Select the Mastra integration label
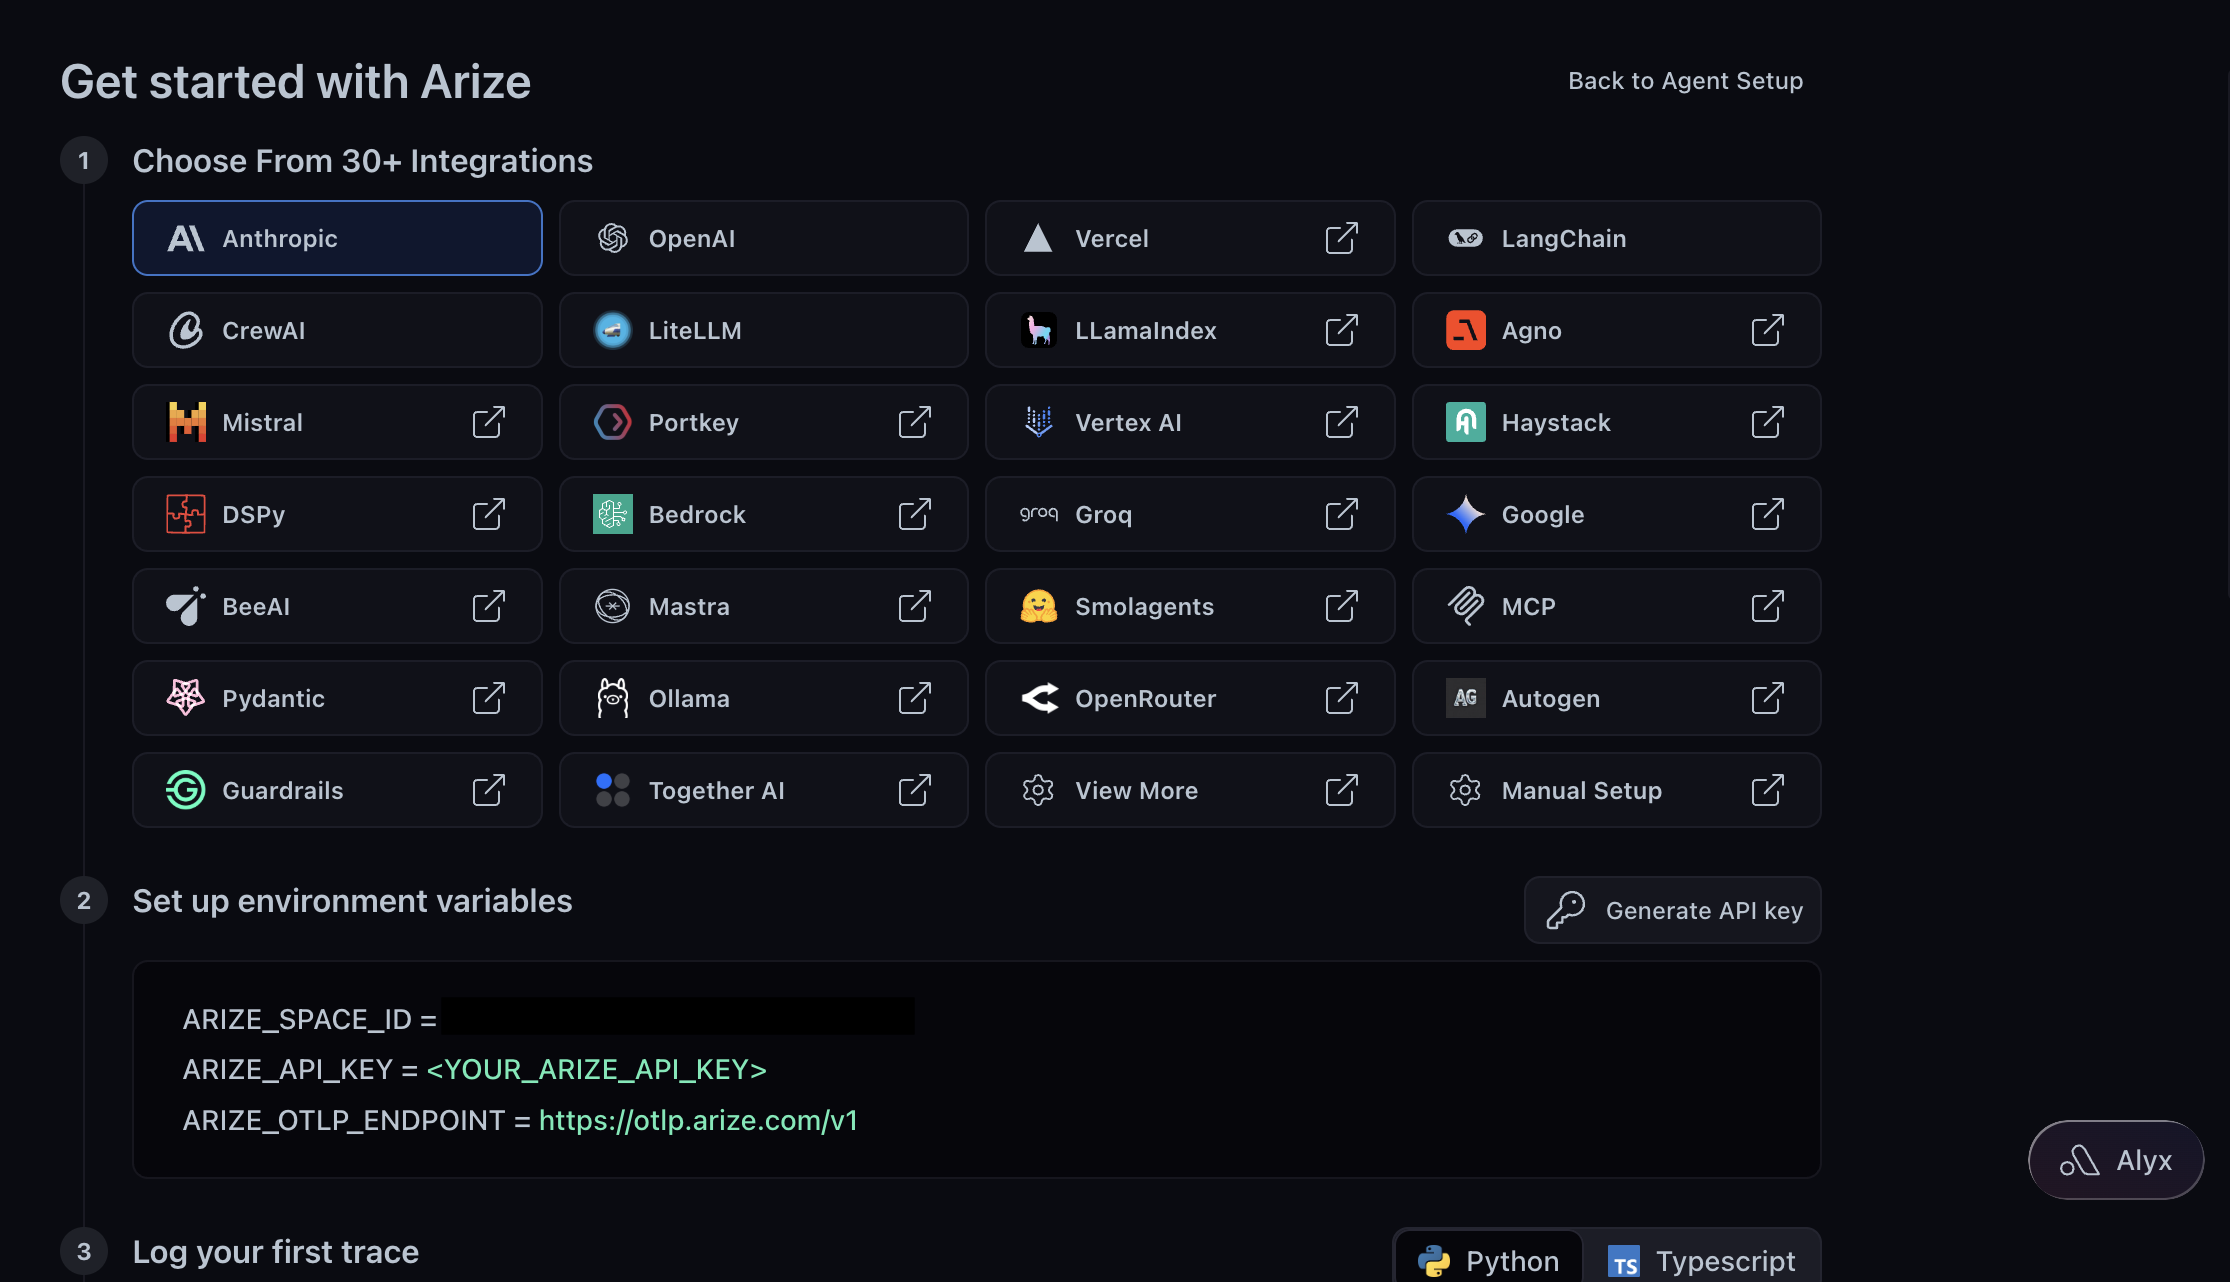The height and width of the screenshot is (1282, 2230). (x=689, y=606)
